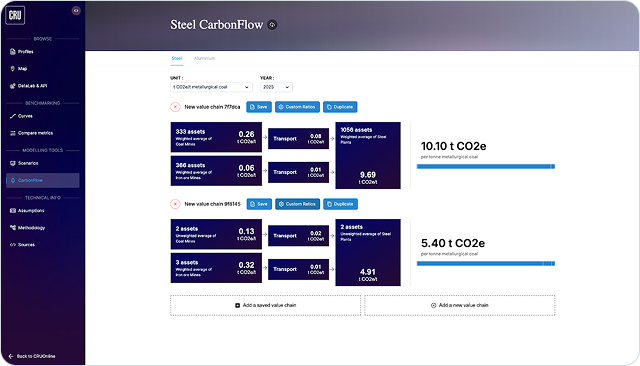Select CarbonFlow in the sidebar
This screenshot has height=366, width=640.
42,180
